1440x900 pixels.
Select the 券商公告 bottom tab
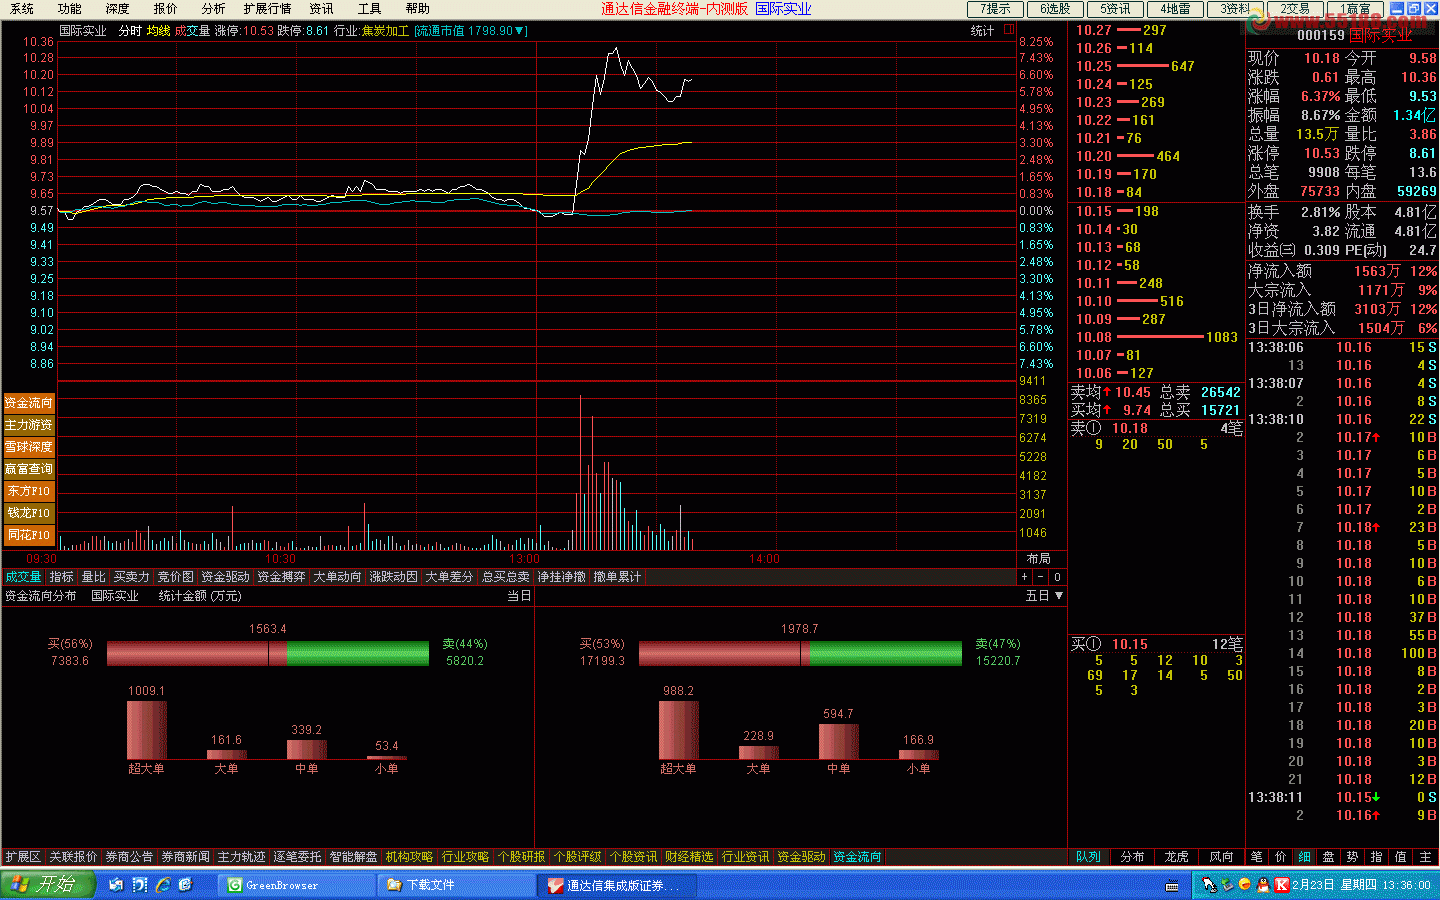coord(129,857)
